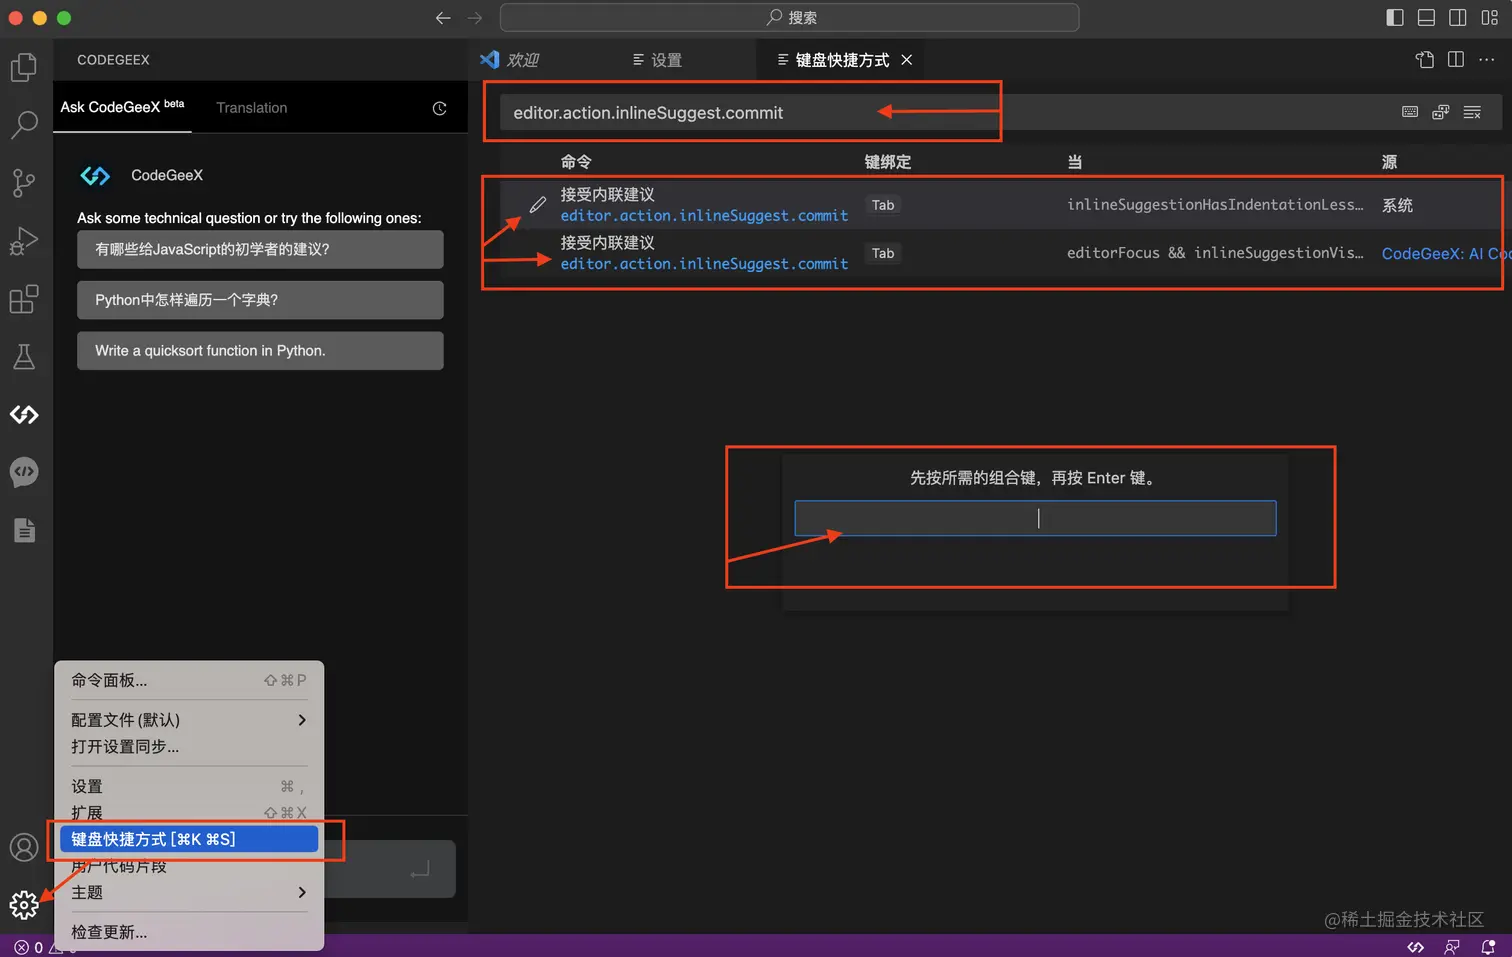Select the Ask CodeGeeX tab
Image resolution: width=1512 pixels, height=957 pixels.
(x=122, y=106)
